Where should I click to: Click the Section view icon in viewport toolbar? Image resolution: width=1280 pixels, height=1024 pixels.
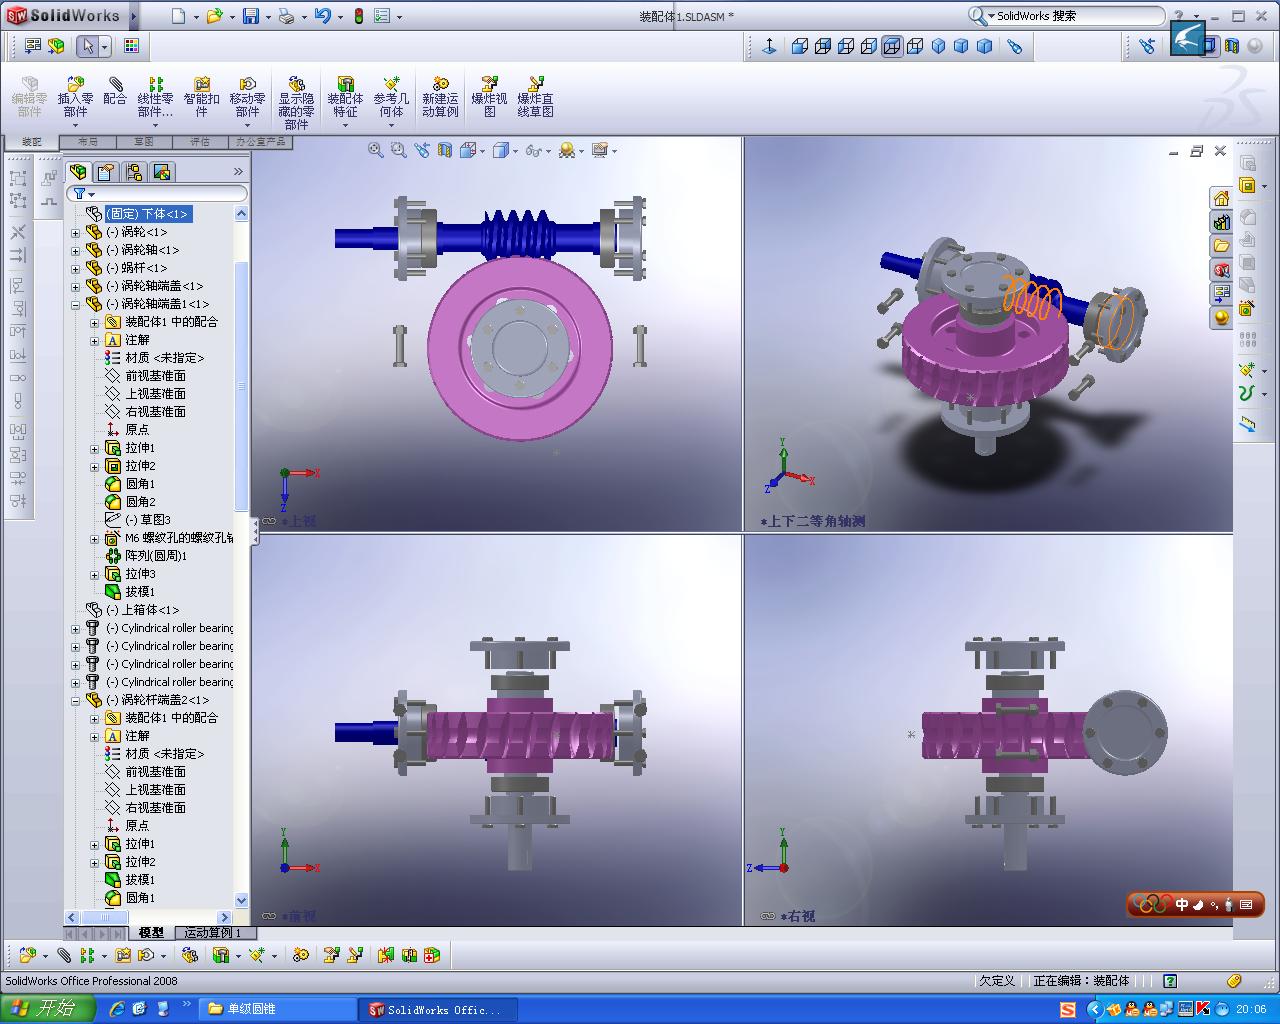(x=444, y=150)
